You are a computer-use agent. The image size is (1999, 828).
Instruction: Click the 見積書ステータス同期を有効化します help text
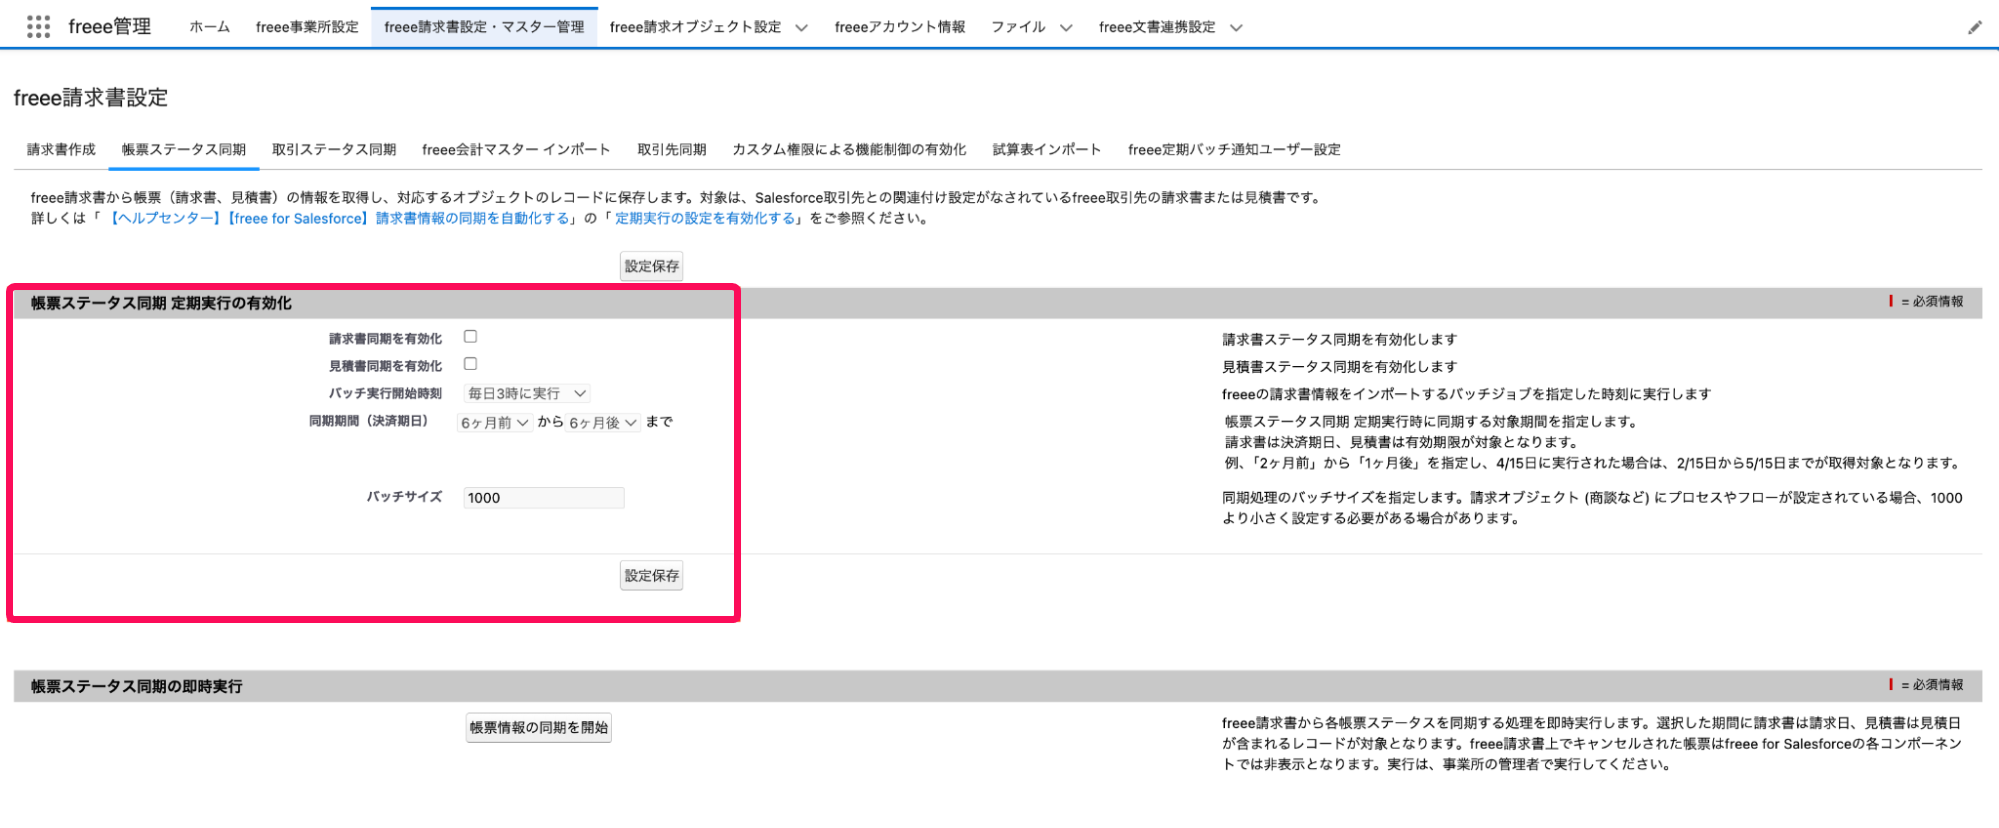(1340, 367)
